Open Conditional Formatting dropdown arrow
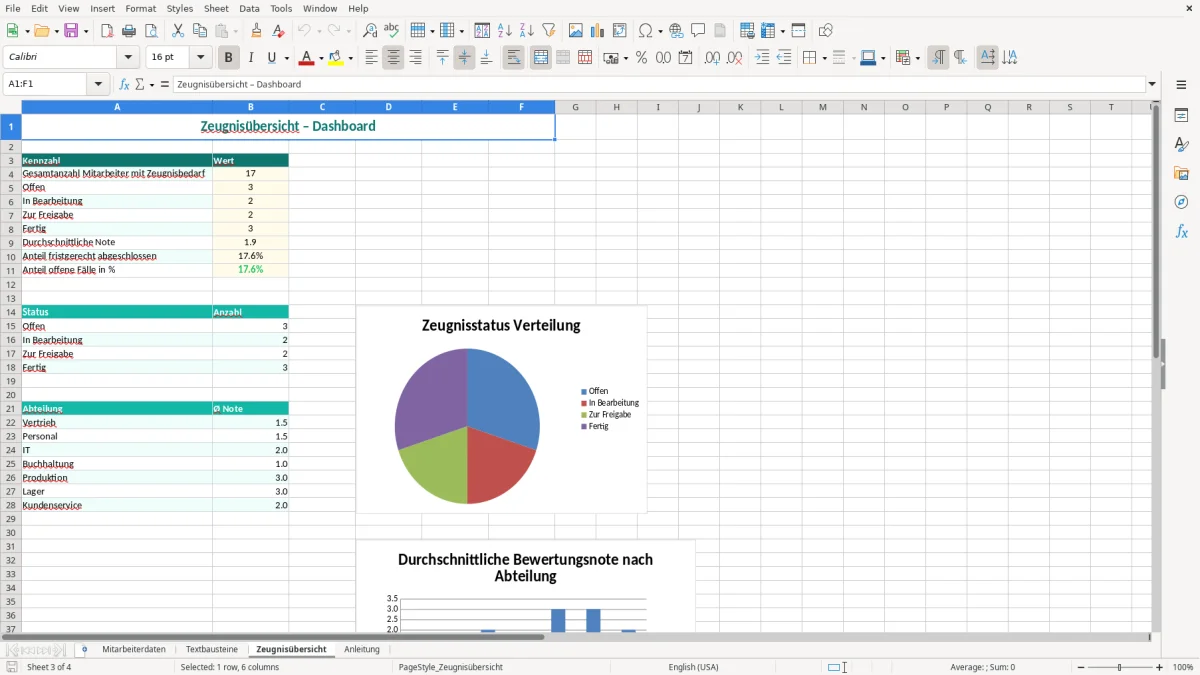This screenshot has height=675, width=1200. click(917, 58)
